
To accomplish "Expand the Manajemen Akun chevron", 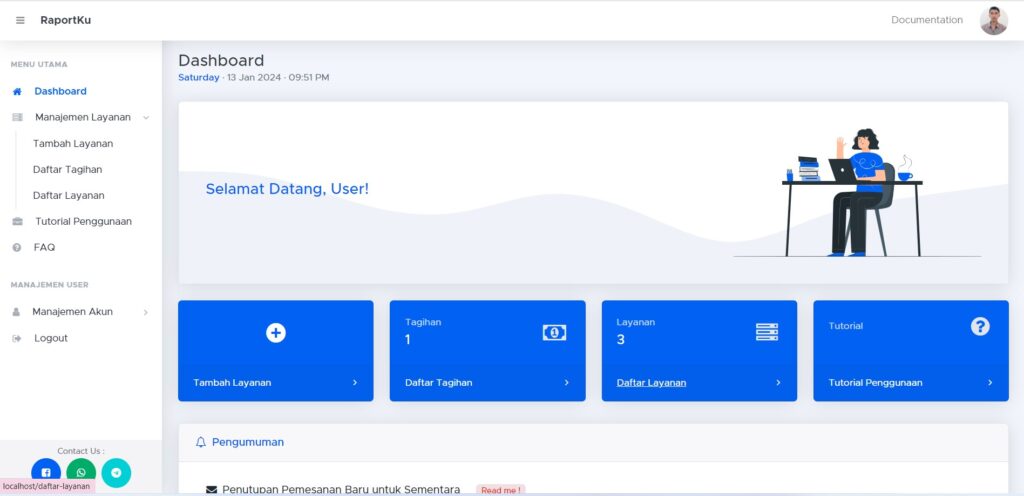I will pyautogui.click(x=146, y=313).
